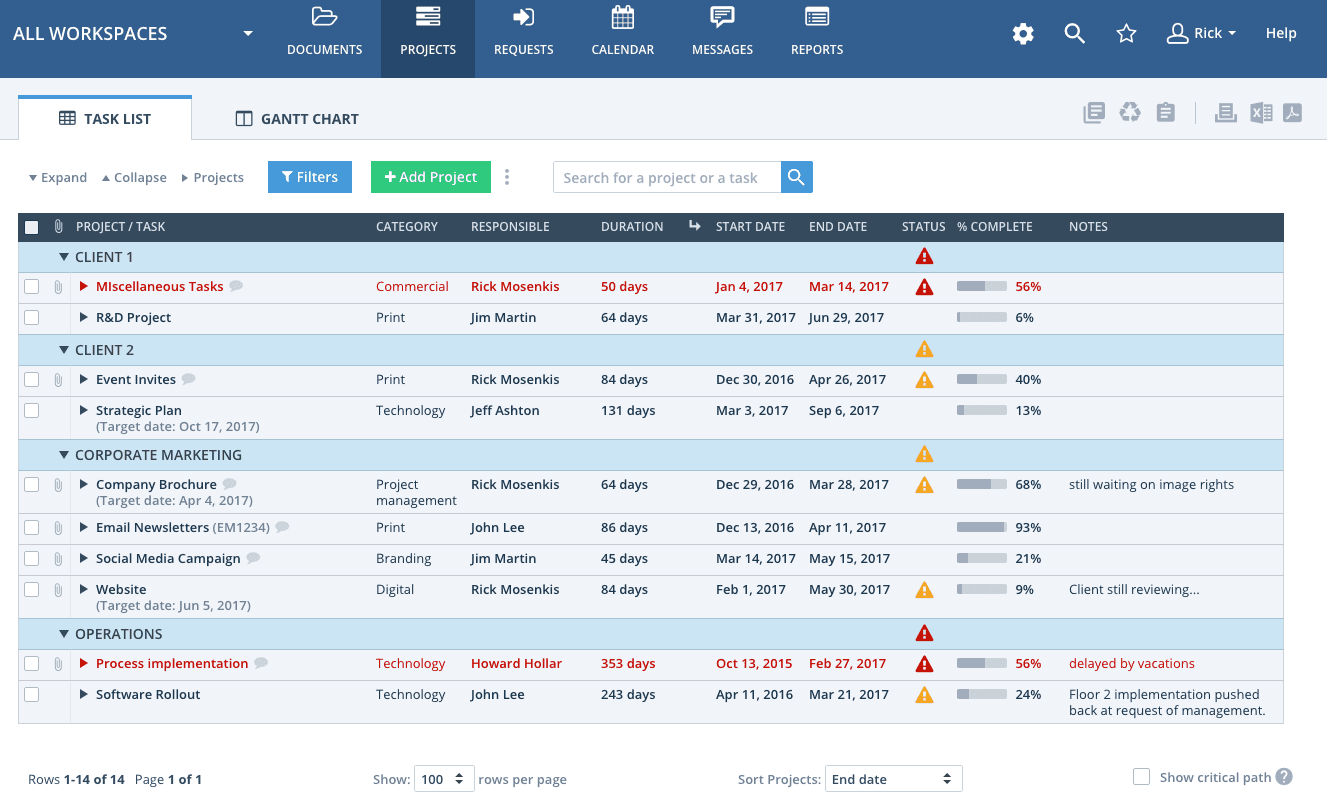
Task: Open the Help link
Action: pos(1281,34)
